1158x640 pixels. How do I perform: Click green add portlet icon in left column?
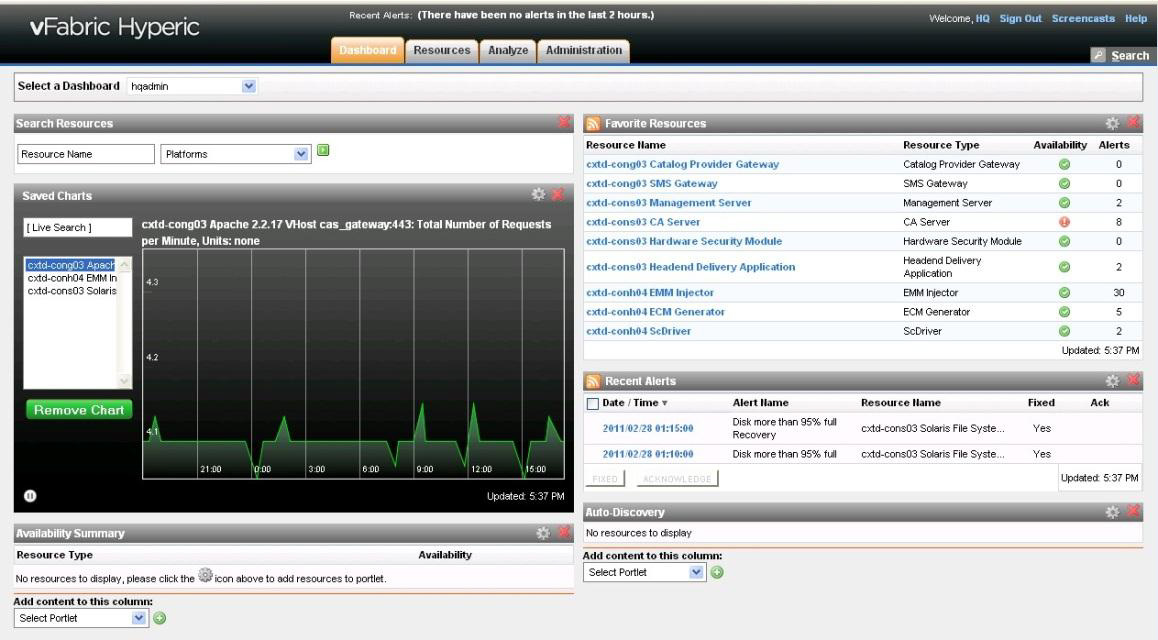160,618
